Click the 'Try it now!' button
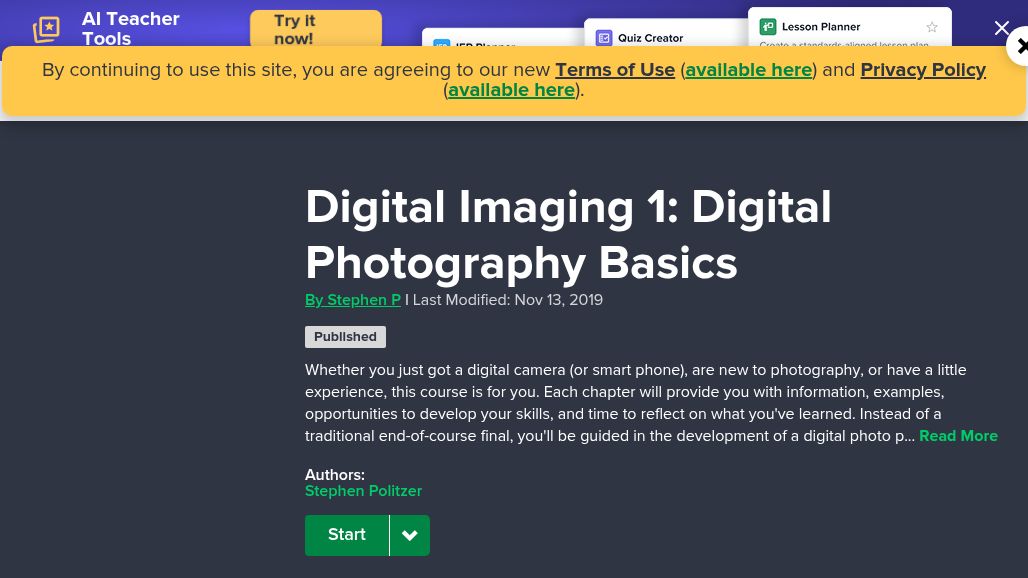Screen dimensions: 1028x578 pos(316,30)
